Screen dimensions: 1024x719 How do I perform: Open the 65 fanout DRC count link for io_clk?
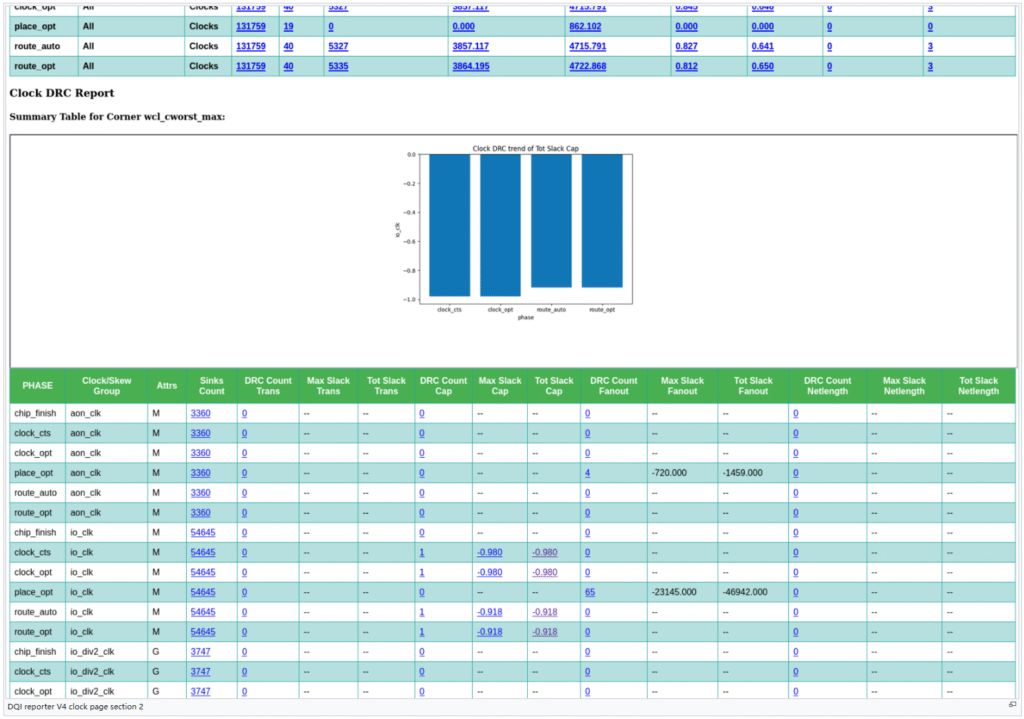click(590, 592)
